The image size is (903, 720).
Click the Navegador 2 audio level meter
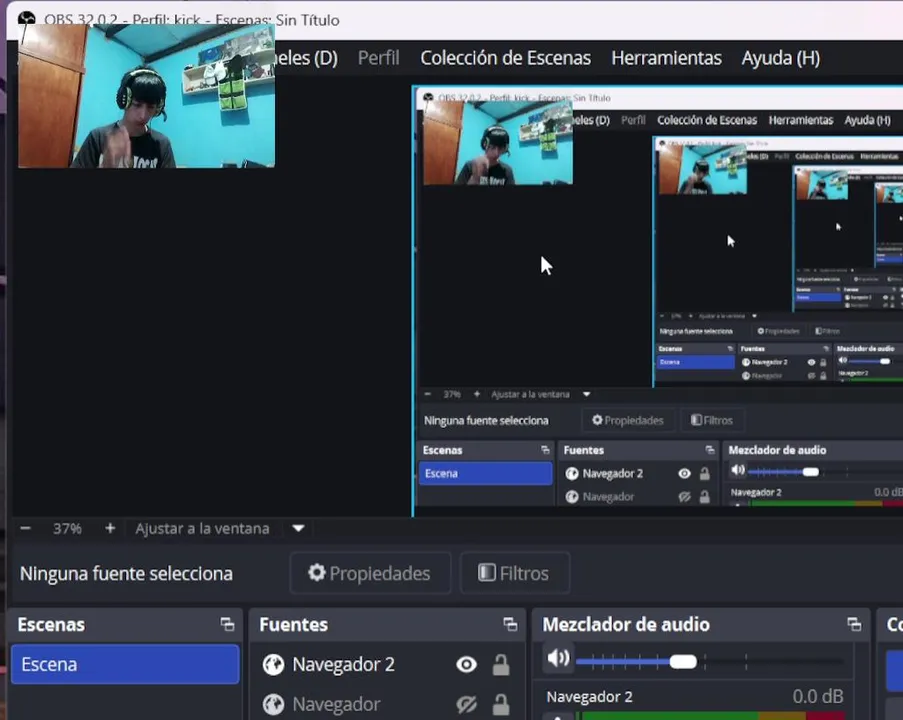(711, 715)
